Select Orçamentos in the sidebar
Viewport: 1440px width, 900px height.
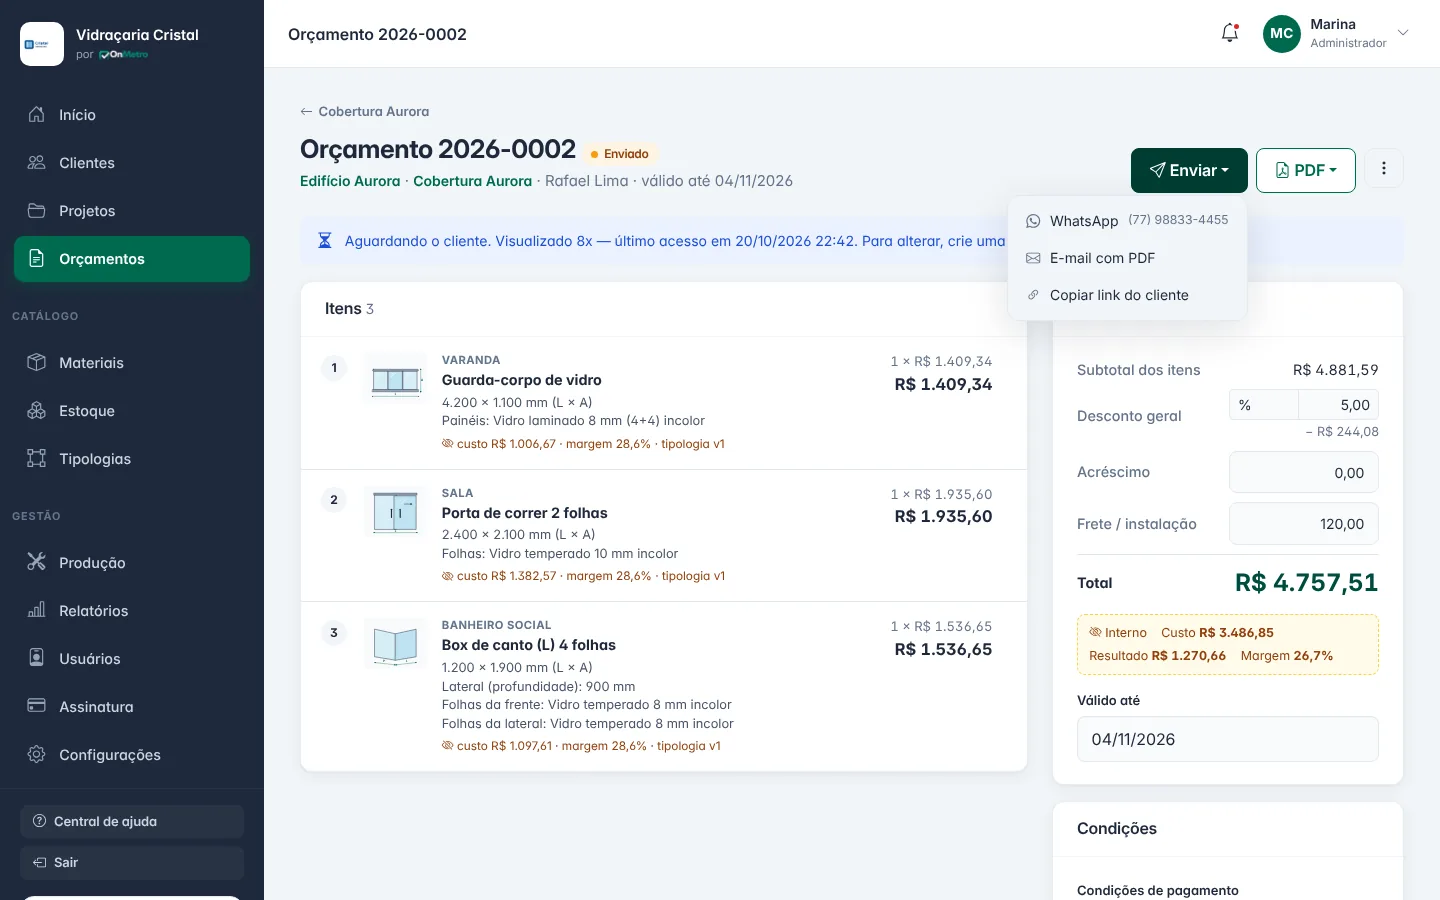pos(132,259)
